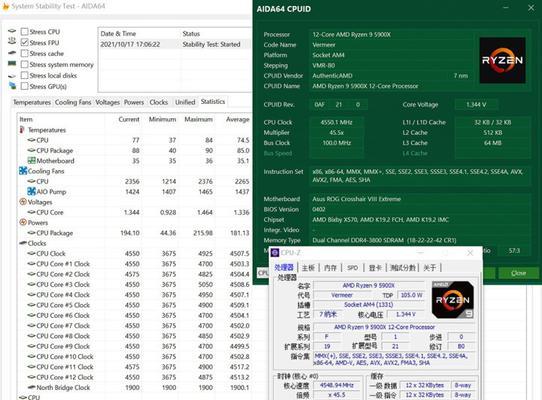This screenshot has height=400, width=542.
Task: Click the Close button in the AIDA64 CPUID window
Action: [518, 273]
